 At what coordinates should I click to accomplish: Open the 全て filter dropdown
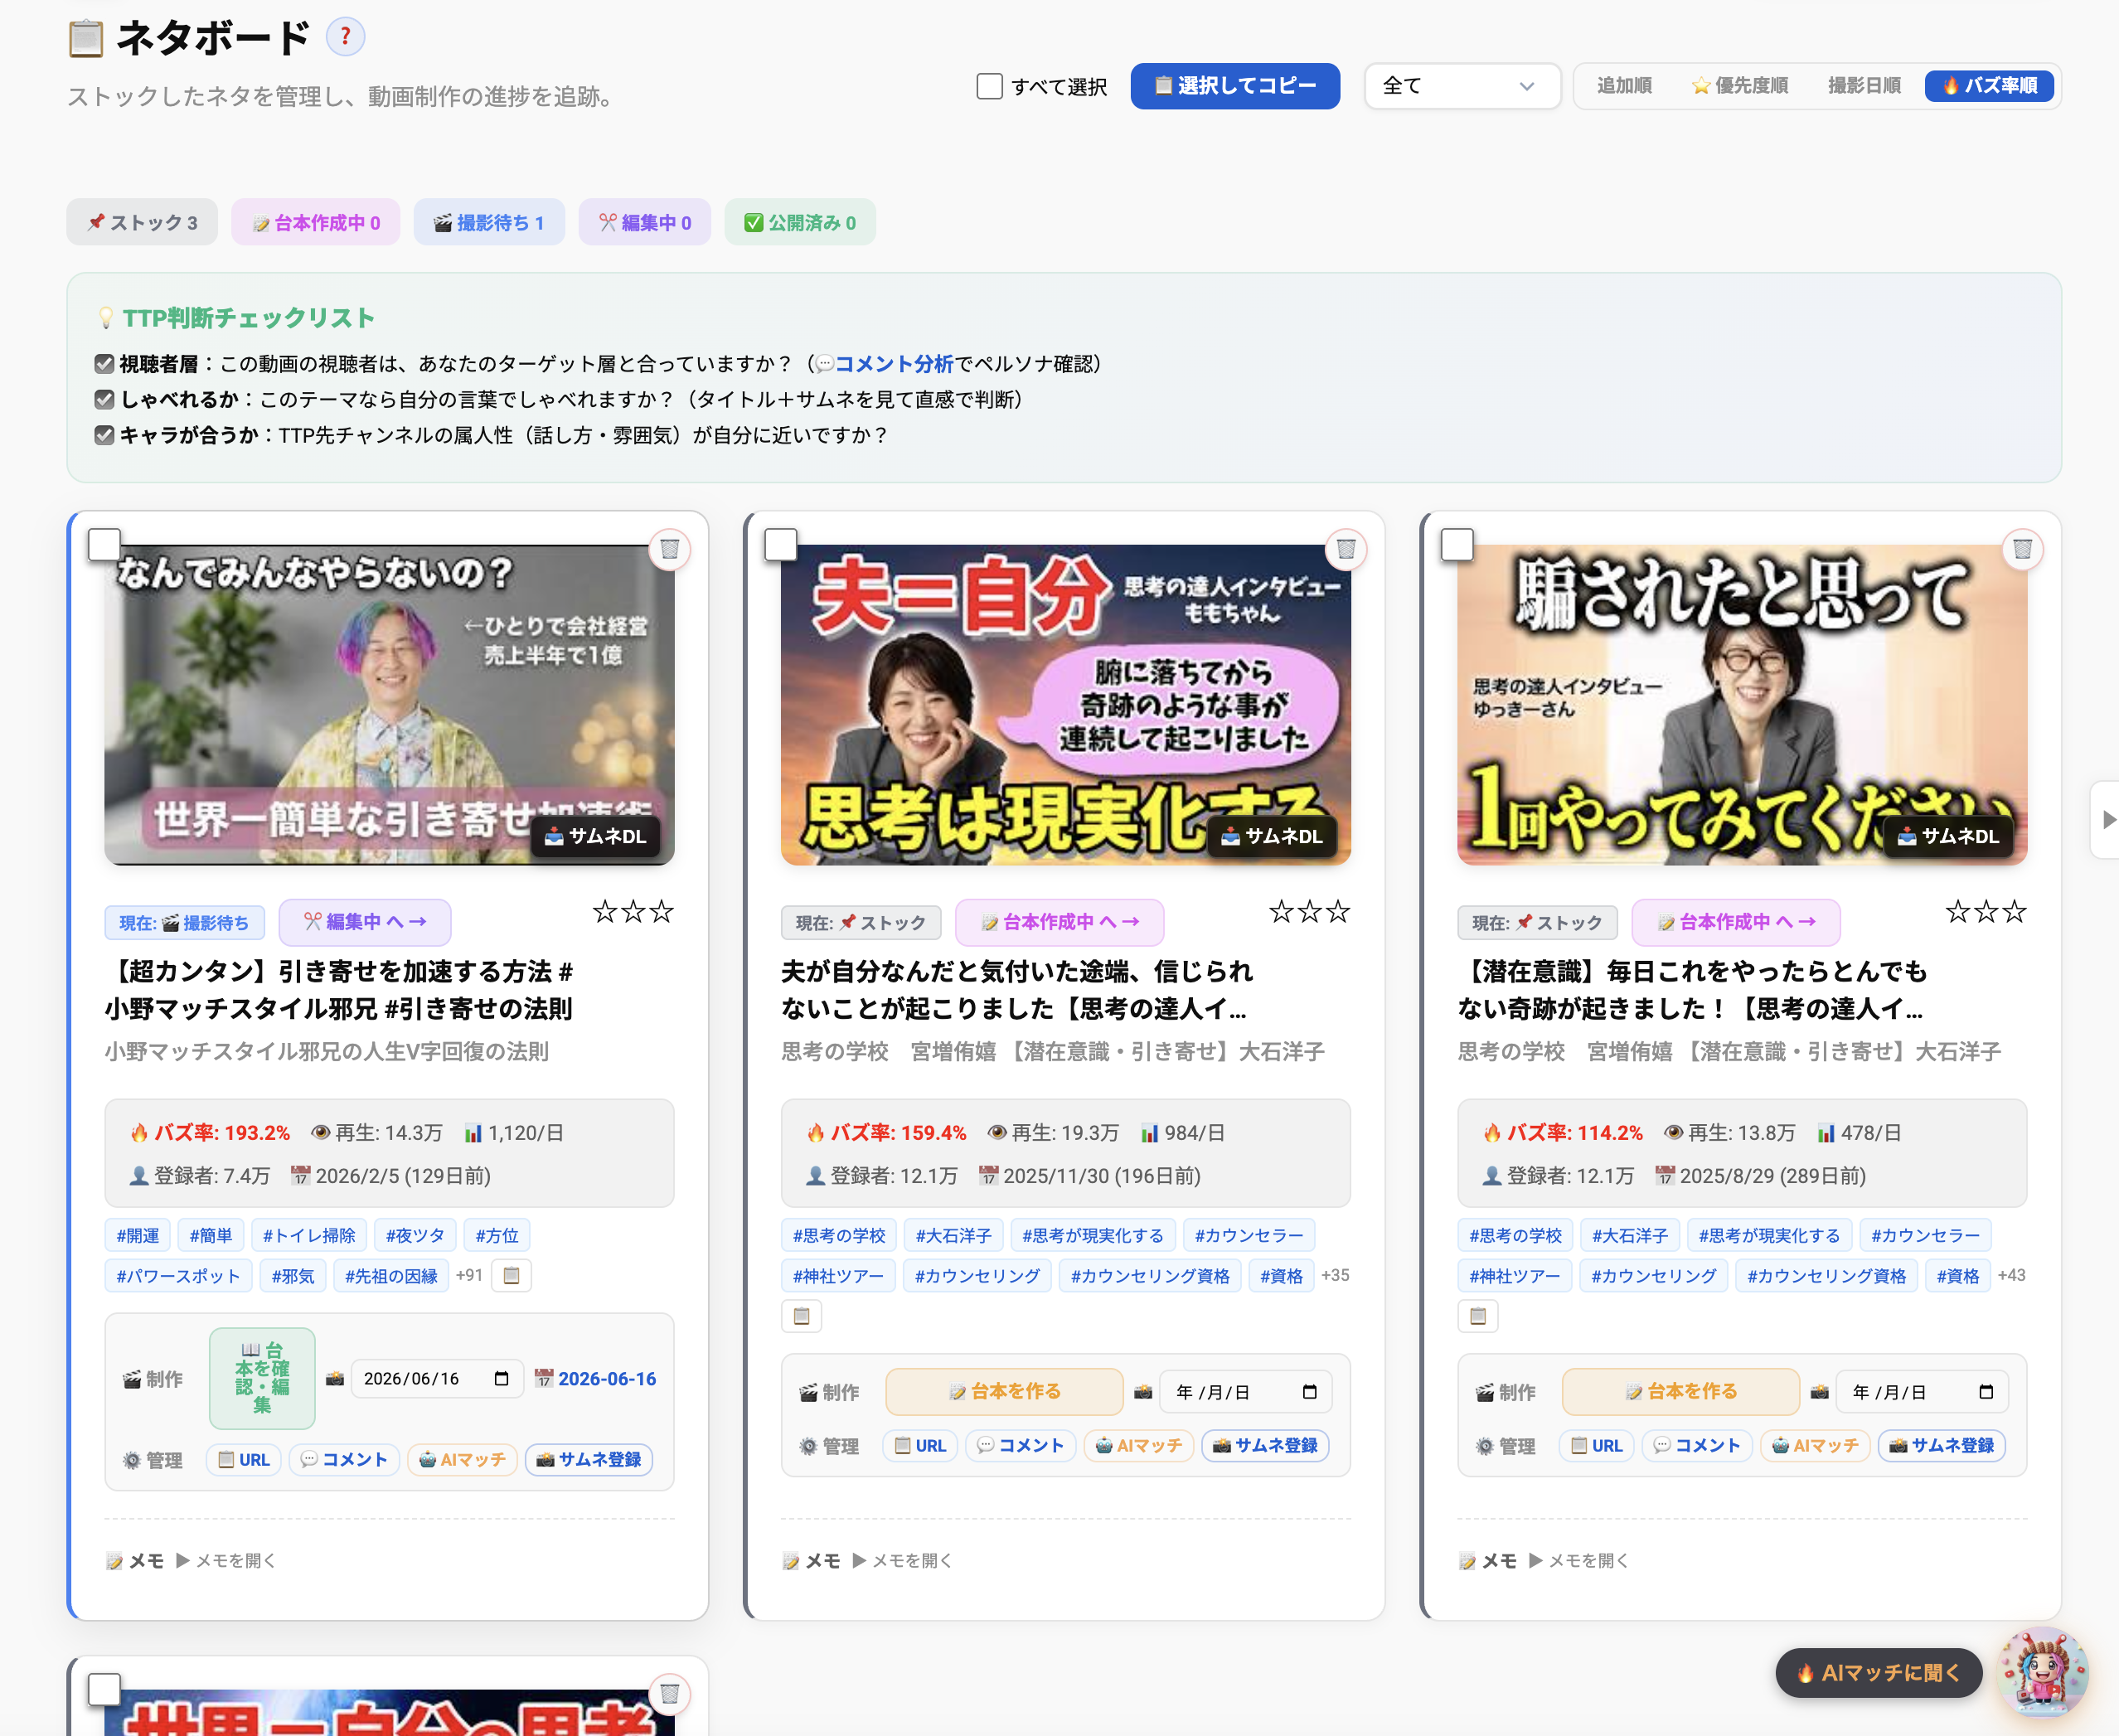(1462, 86)
